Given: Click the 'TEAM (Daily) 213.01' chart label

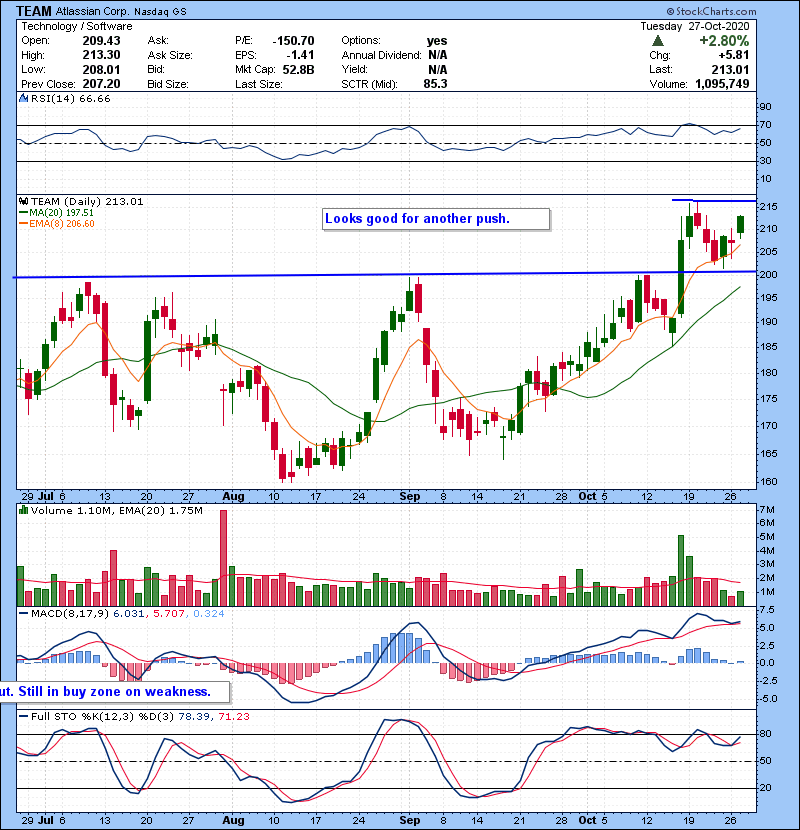Looking at the screenshot, I should (87, 201).
